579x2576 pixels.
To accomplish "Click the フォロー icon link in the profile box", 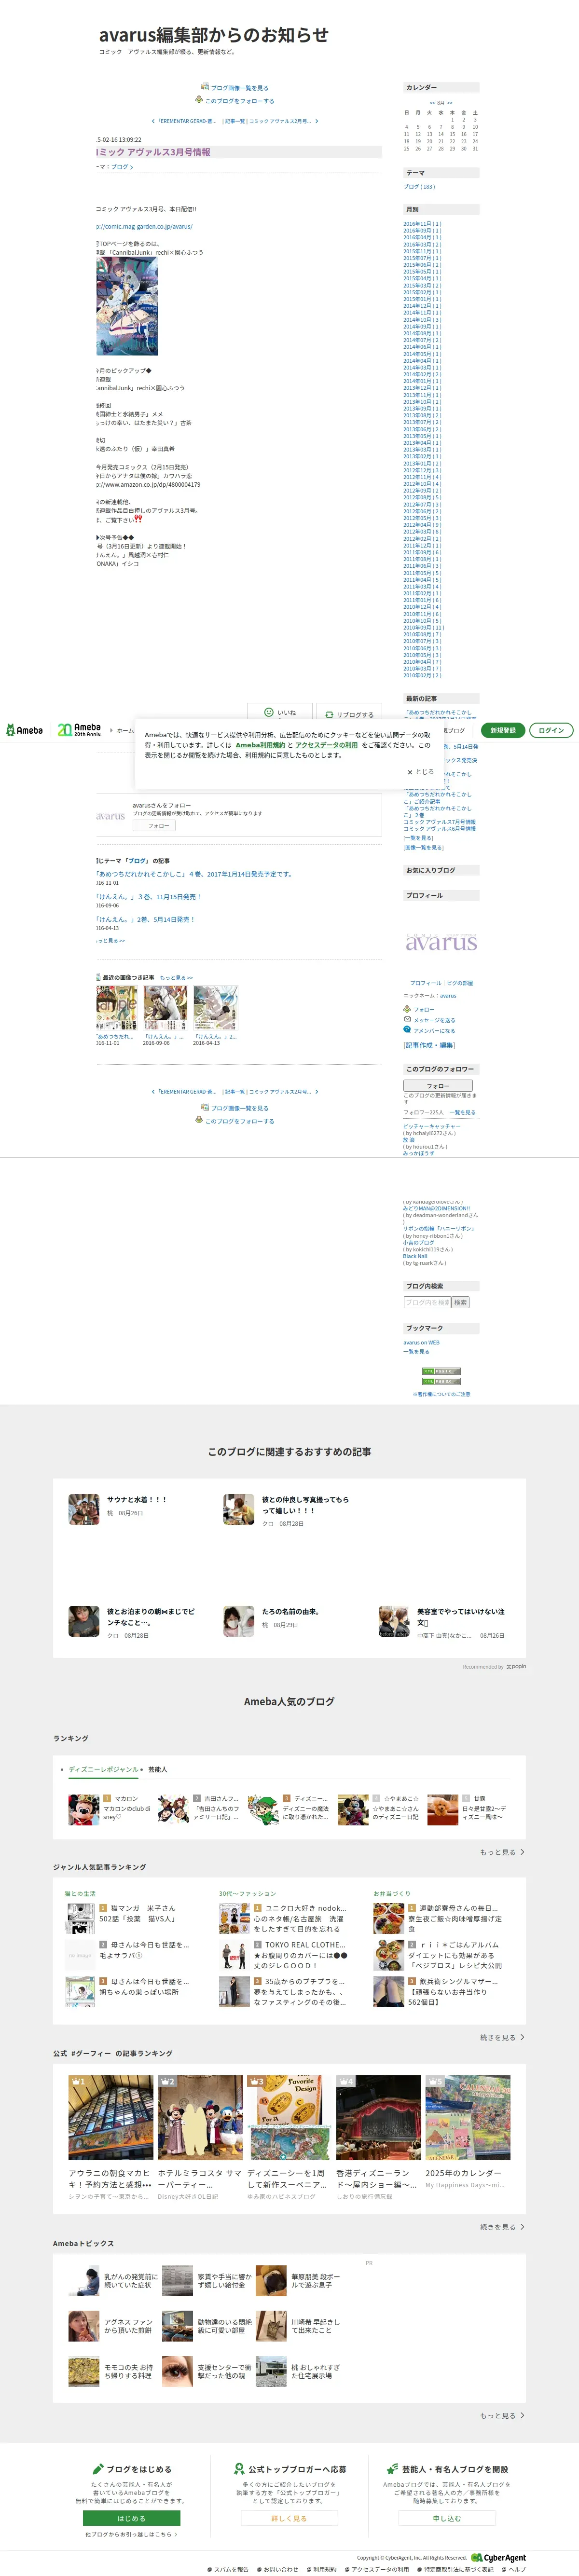I will pos(419,1009).
